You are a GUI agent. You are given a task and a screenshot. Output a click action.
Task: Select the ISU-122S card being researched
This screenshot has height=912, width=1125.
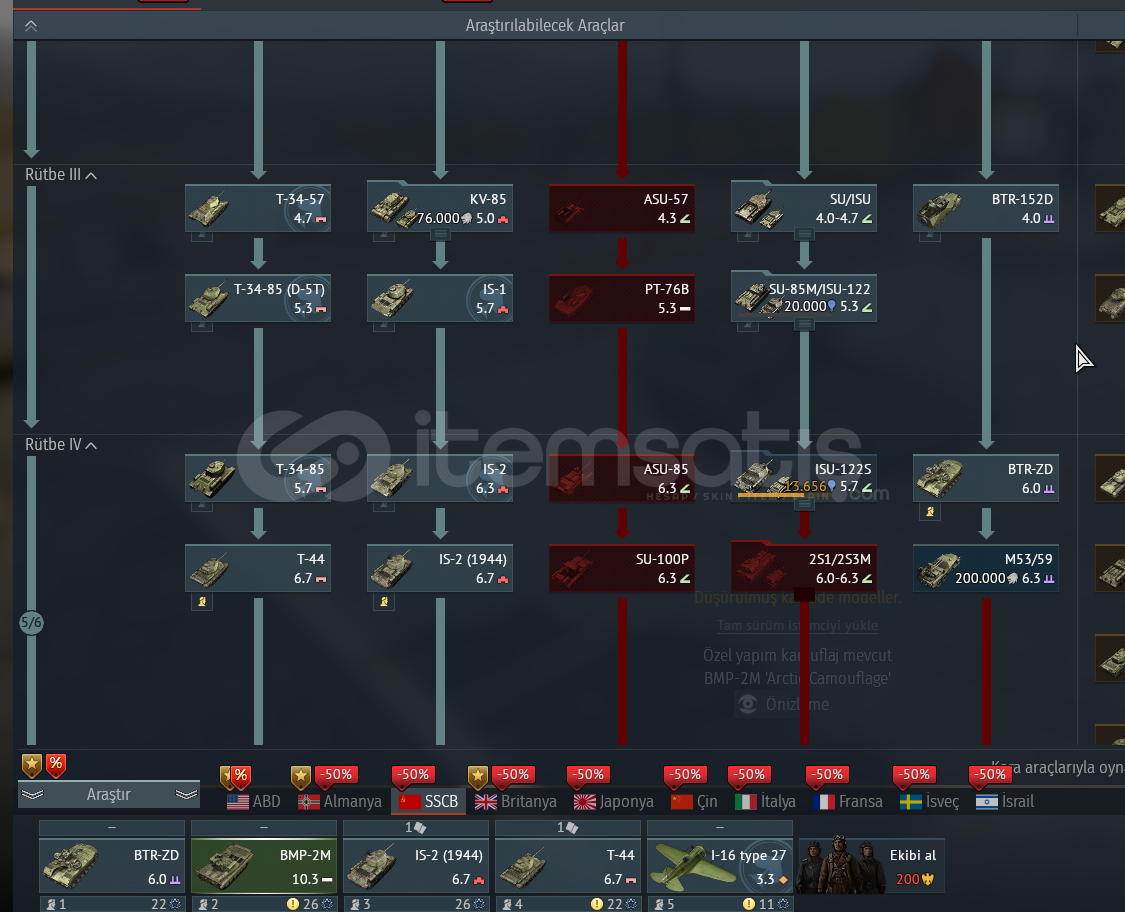tap(804, 478)
